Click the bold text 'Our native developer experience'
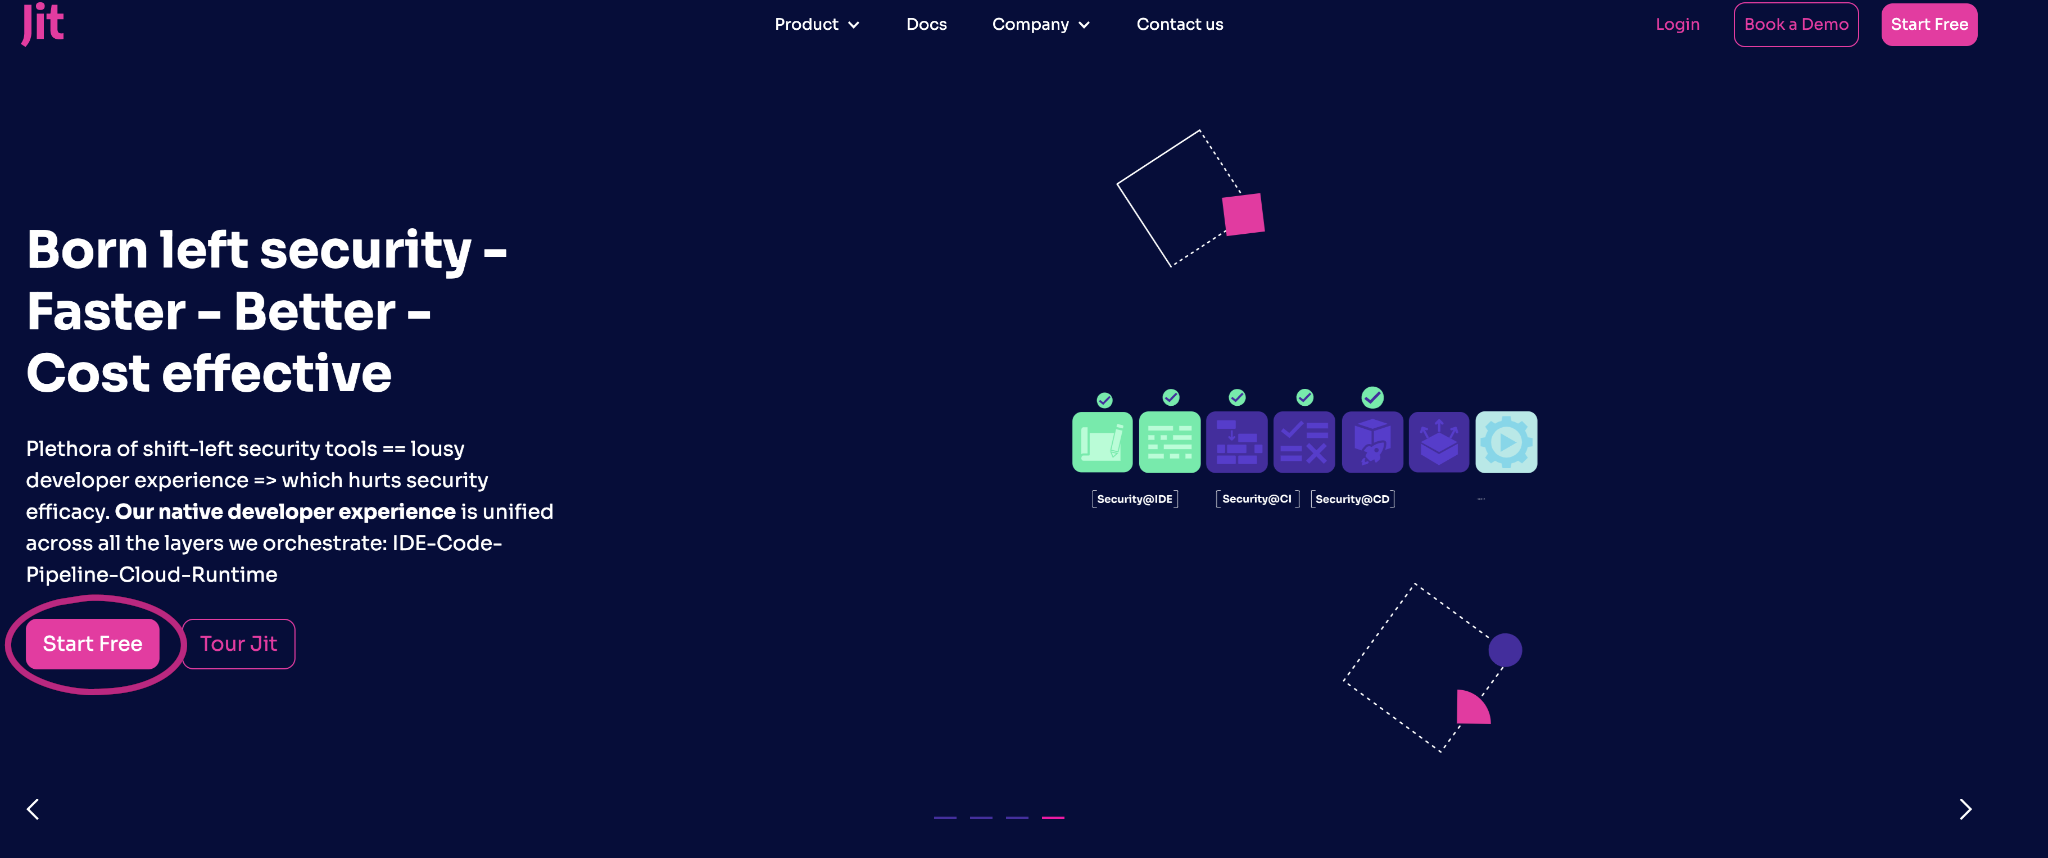This screenshot has width=2048, height=858. 285,511
